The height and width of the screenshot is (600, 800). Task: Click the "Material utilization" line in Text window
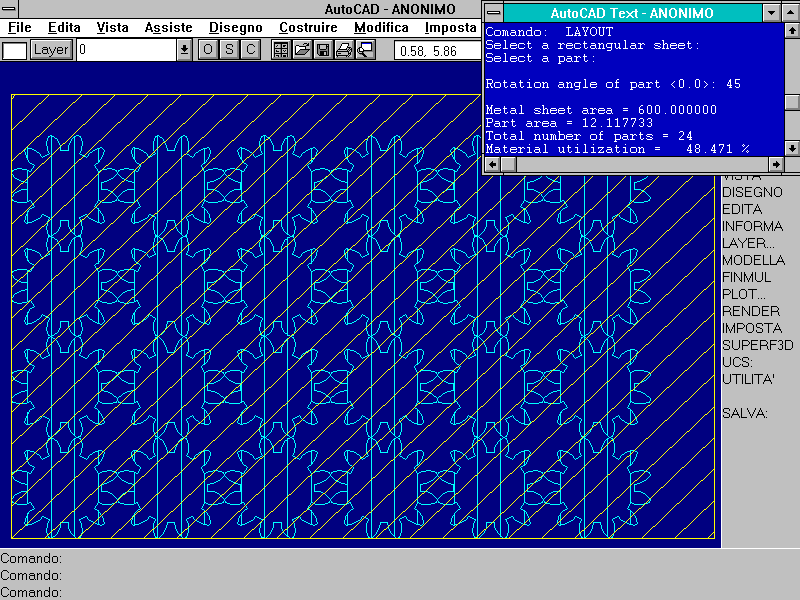click(x=617, y=149)
